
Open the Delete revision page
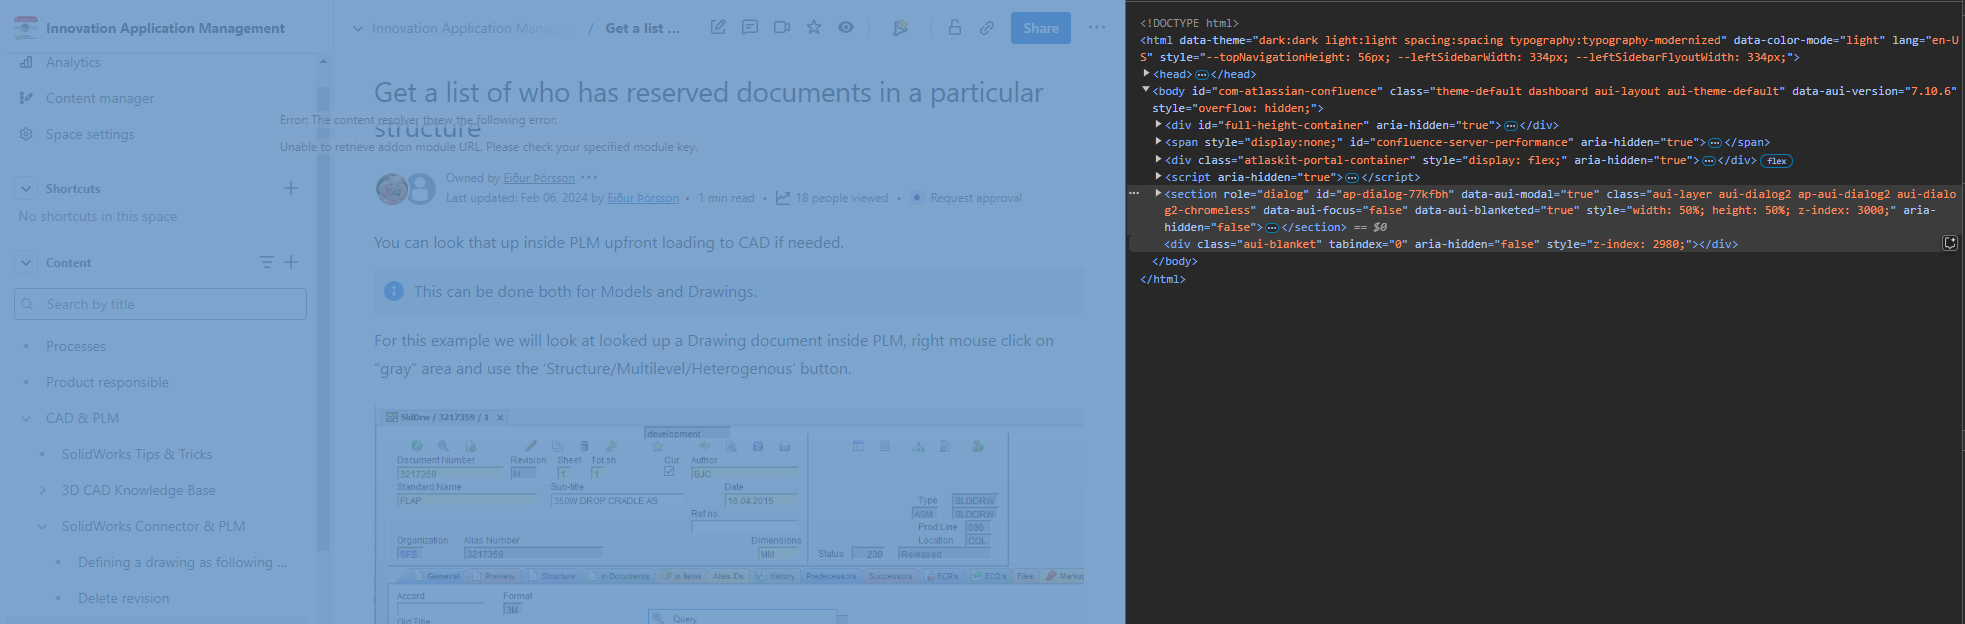click(124, 598)
